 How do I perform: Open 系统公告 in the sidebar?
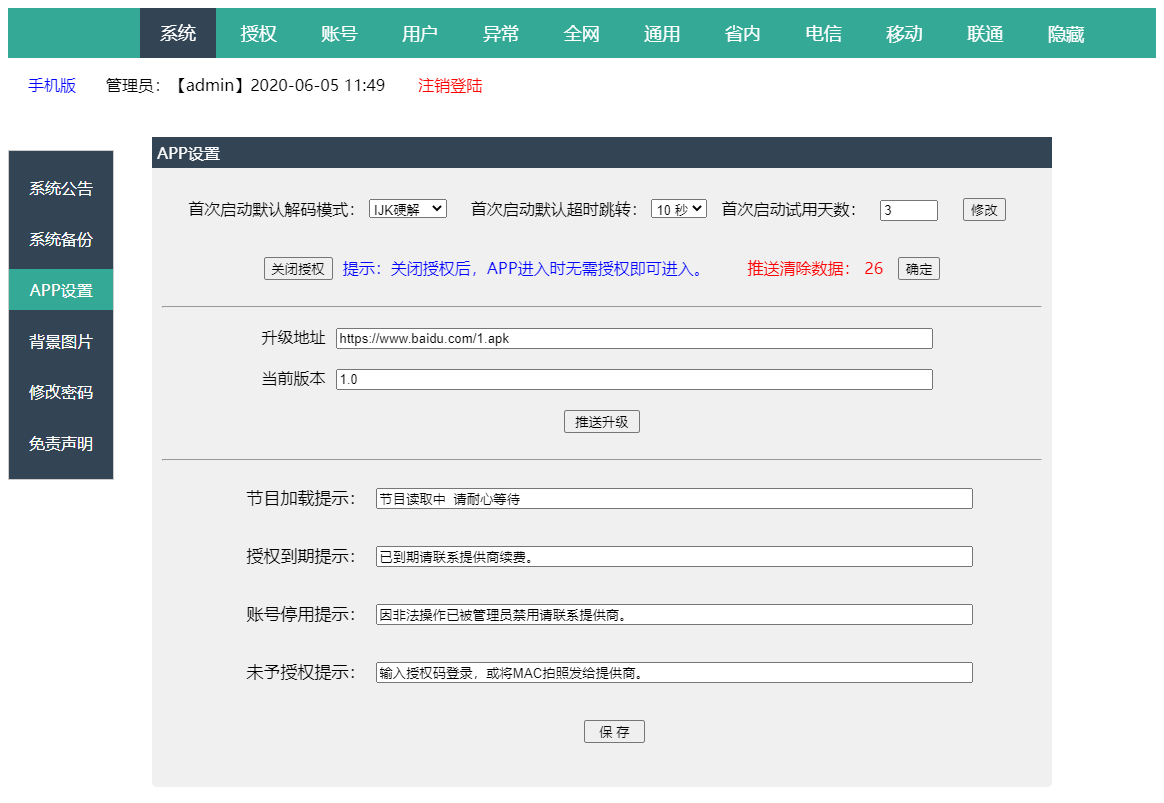[x=61, y=189]
